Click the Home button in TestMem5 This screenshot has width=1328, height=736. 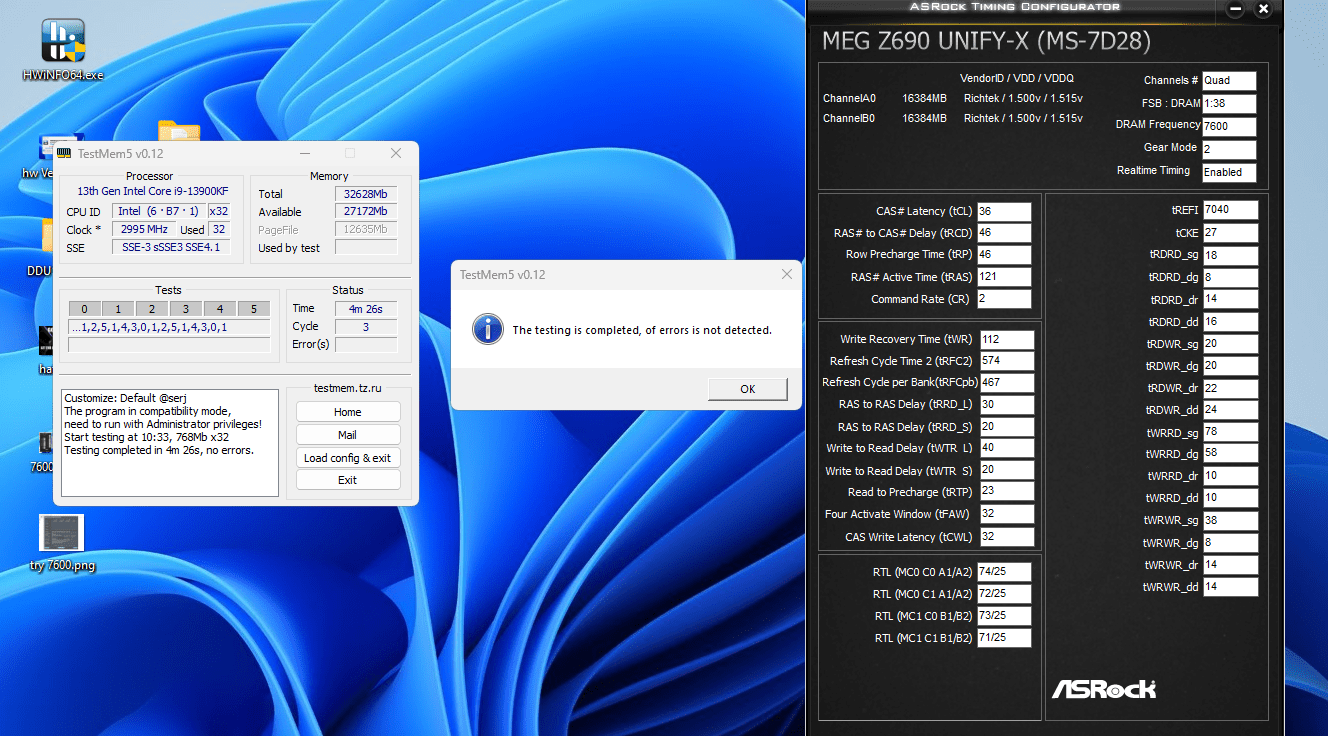pyautogui.click(x=348, y=412)
